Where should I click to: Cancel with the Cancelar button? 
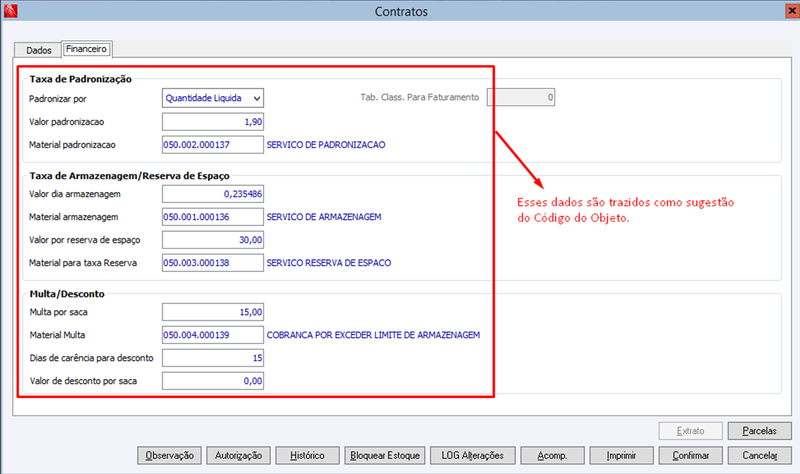(760, 456)
